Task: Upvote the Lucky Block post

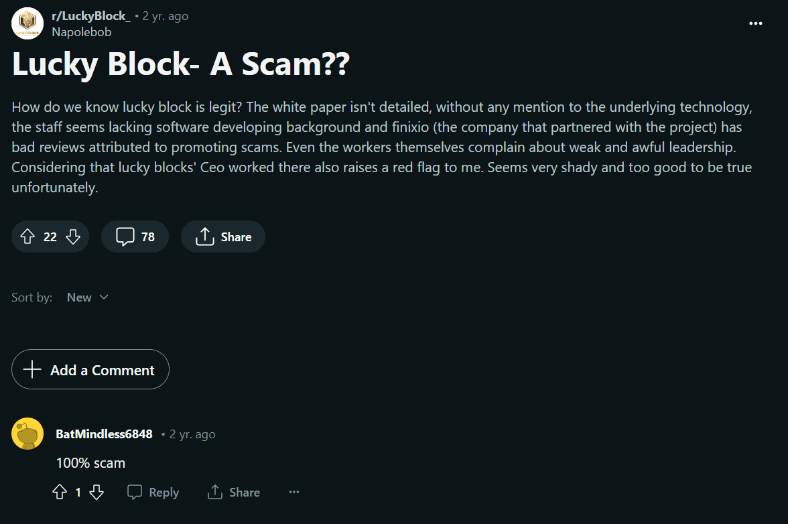Action: point(27,237)
